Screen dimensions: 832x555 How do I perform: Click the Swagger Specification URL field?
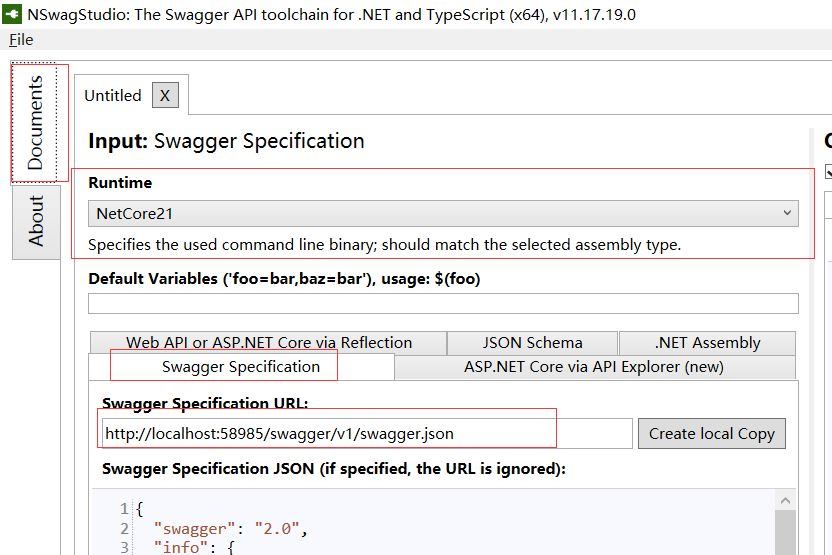(366, 433)
